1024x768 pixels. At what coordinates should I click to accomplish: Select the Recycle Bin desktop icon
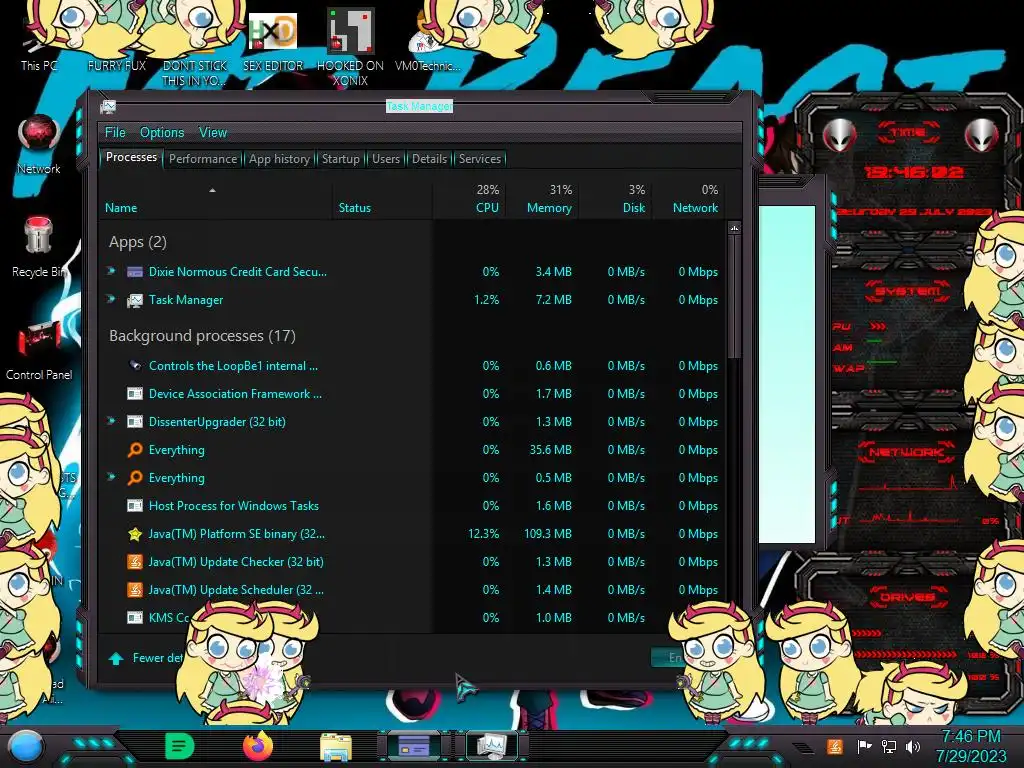click(39, 247)
